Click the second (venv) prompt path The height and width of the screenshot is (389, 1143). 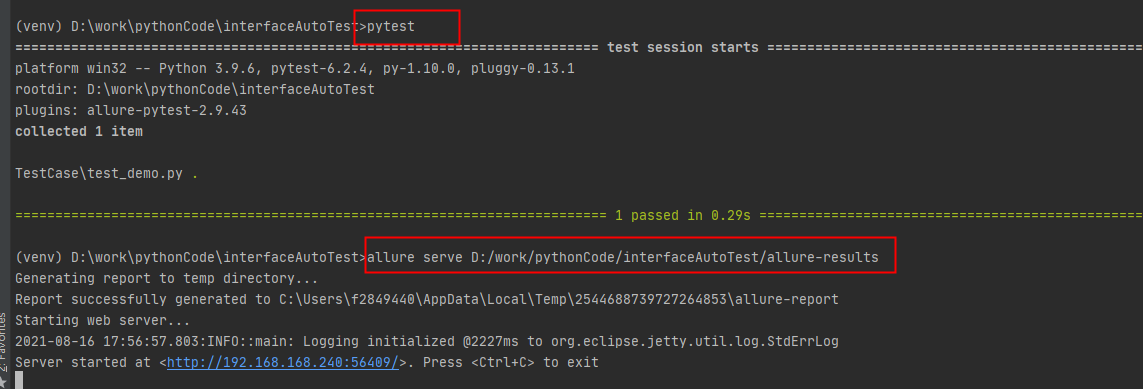click(x=188, y=257)
